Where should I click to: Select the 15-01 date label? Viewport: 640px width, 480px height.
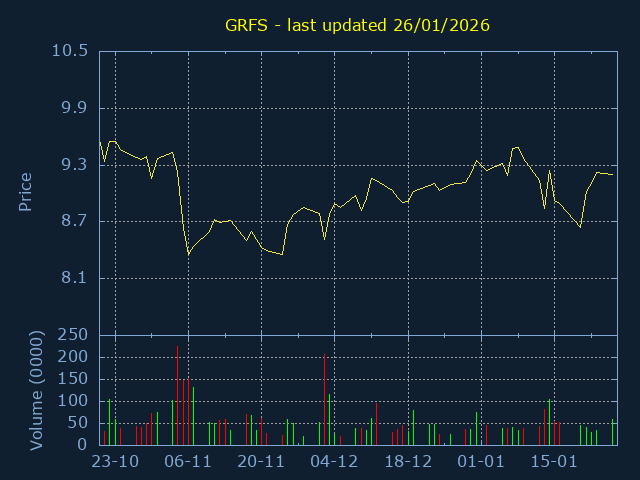(554, 462)
